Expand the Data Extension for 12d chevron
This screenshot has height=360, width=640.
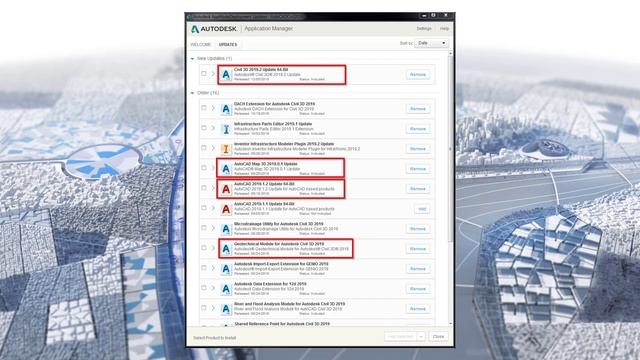(x=213, y=288)
